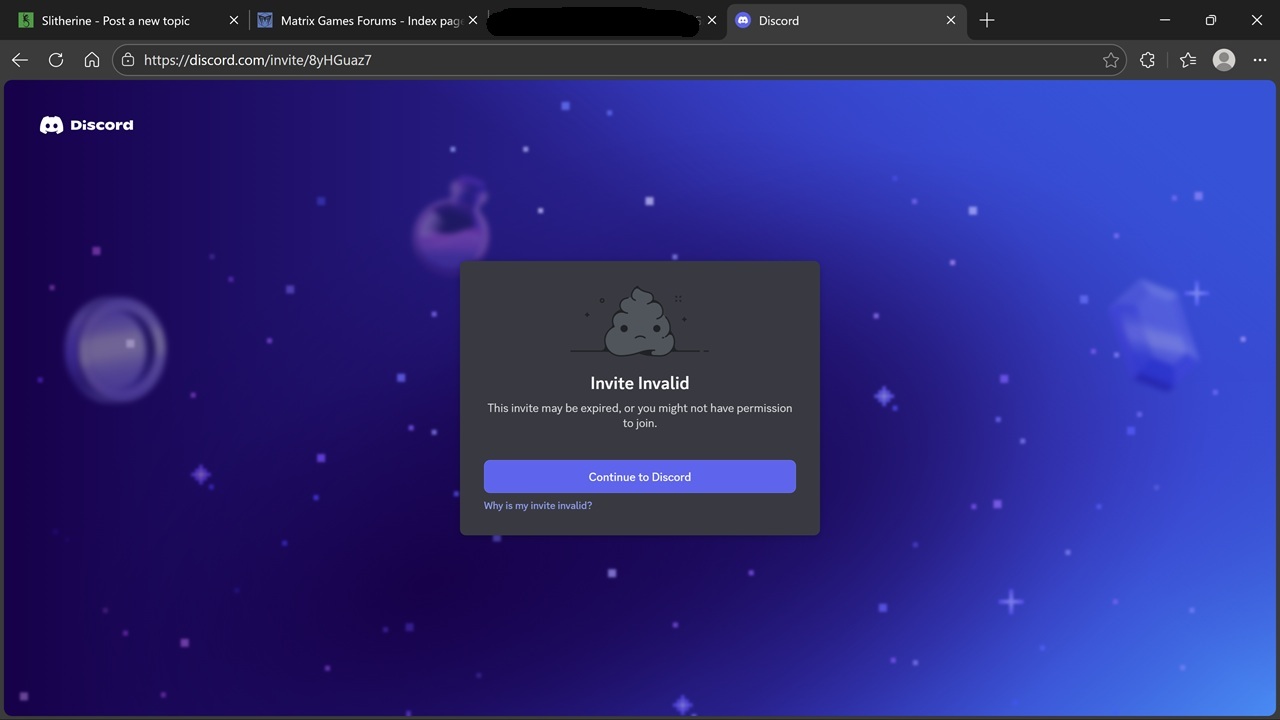Switch to Slitherine Post a new topic tab
Image resolution: width=1280 pixels, height=720 pixels.
point(115,20)
